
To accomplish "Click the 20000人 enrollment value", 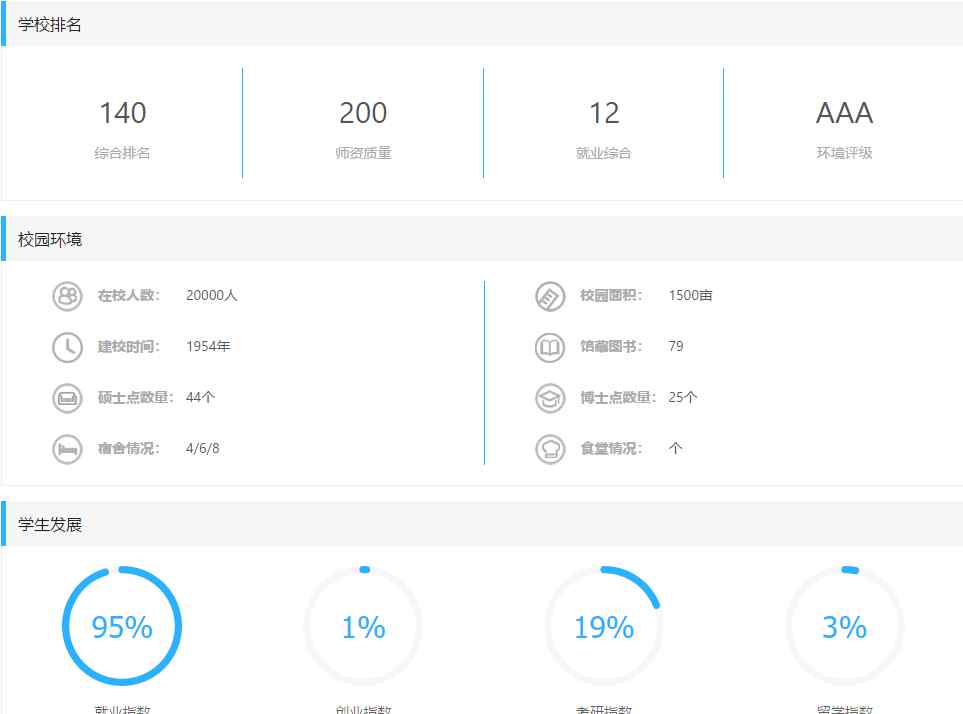I will (212, 296).
